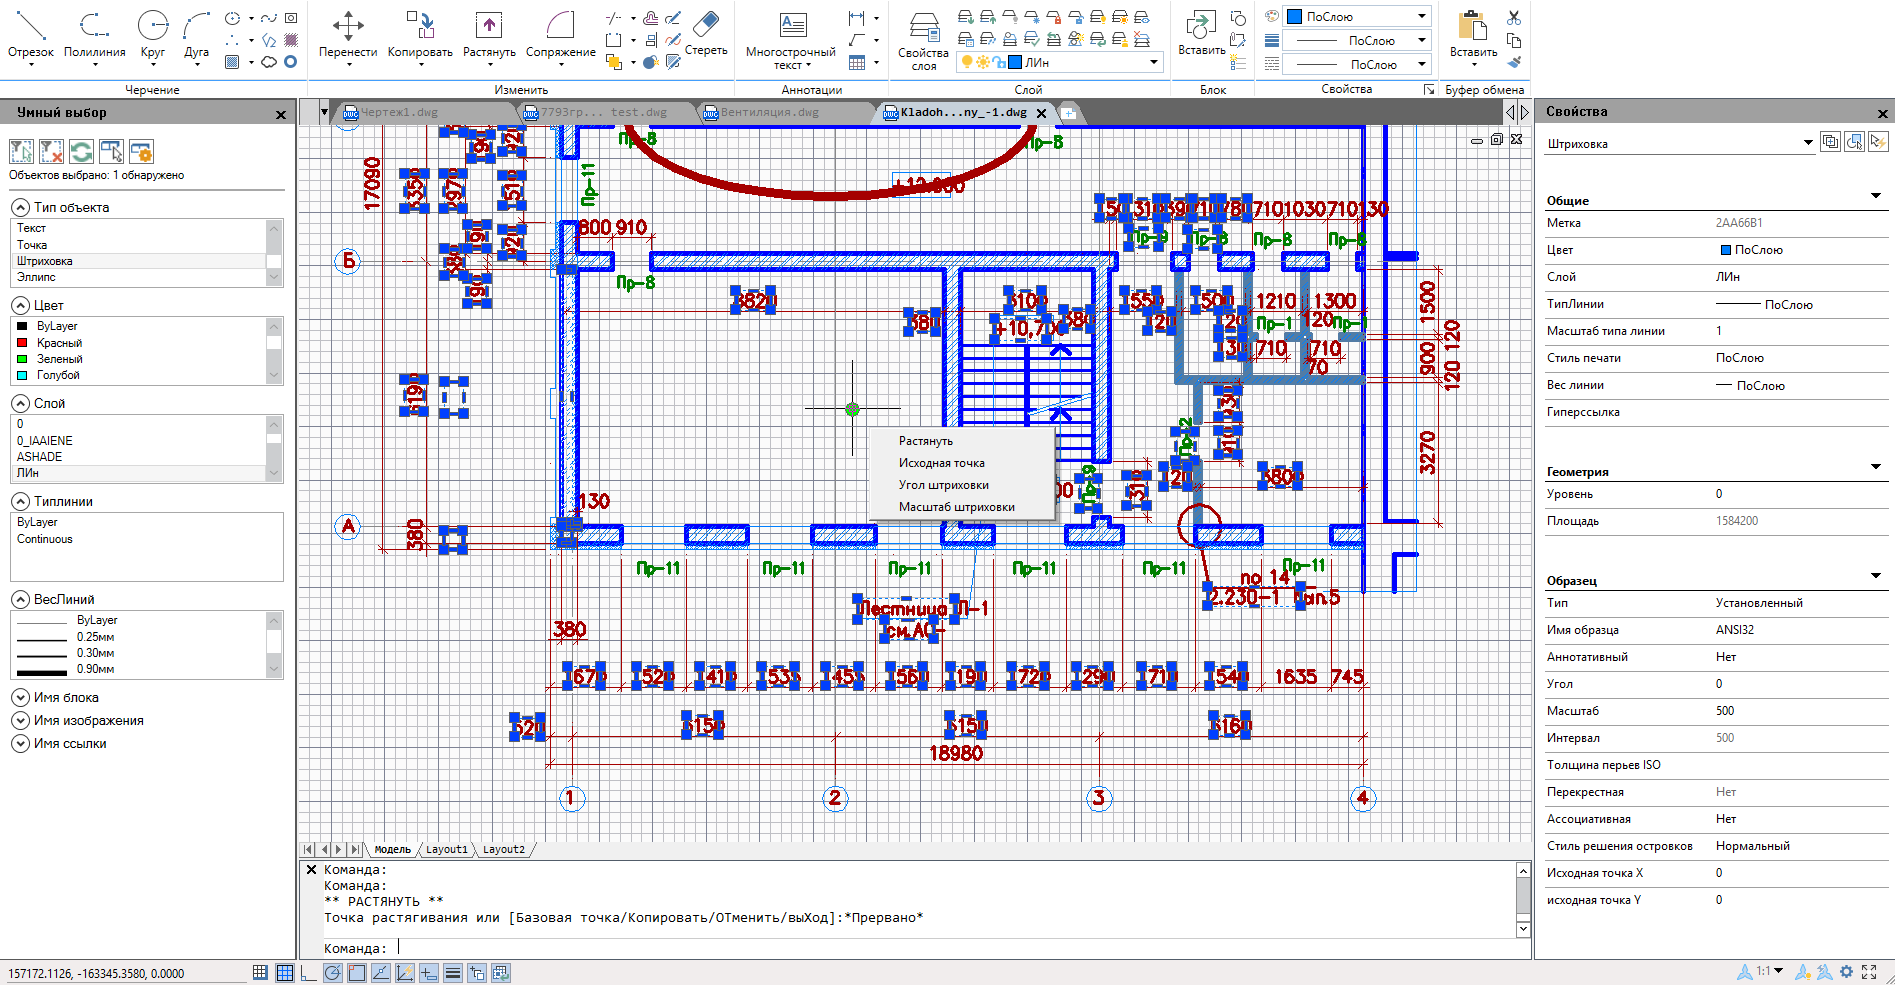The width and height of the screenshot is (1895, 985).
Task: Select 0.30мм line weight entry
Action: (x=95, y=653)
